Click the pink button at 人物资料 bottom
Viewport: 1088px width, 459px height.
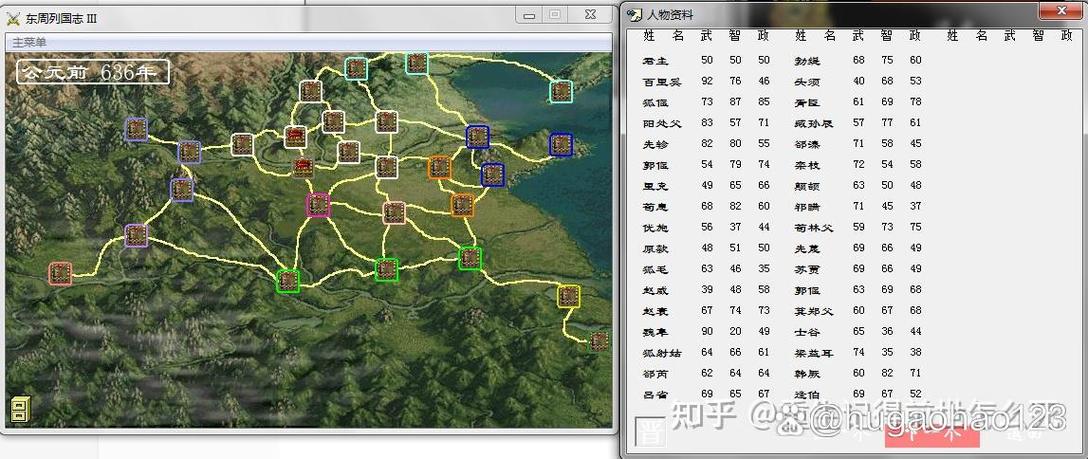(x=932, y=435)
